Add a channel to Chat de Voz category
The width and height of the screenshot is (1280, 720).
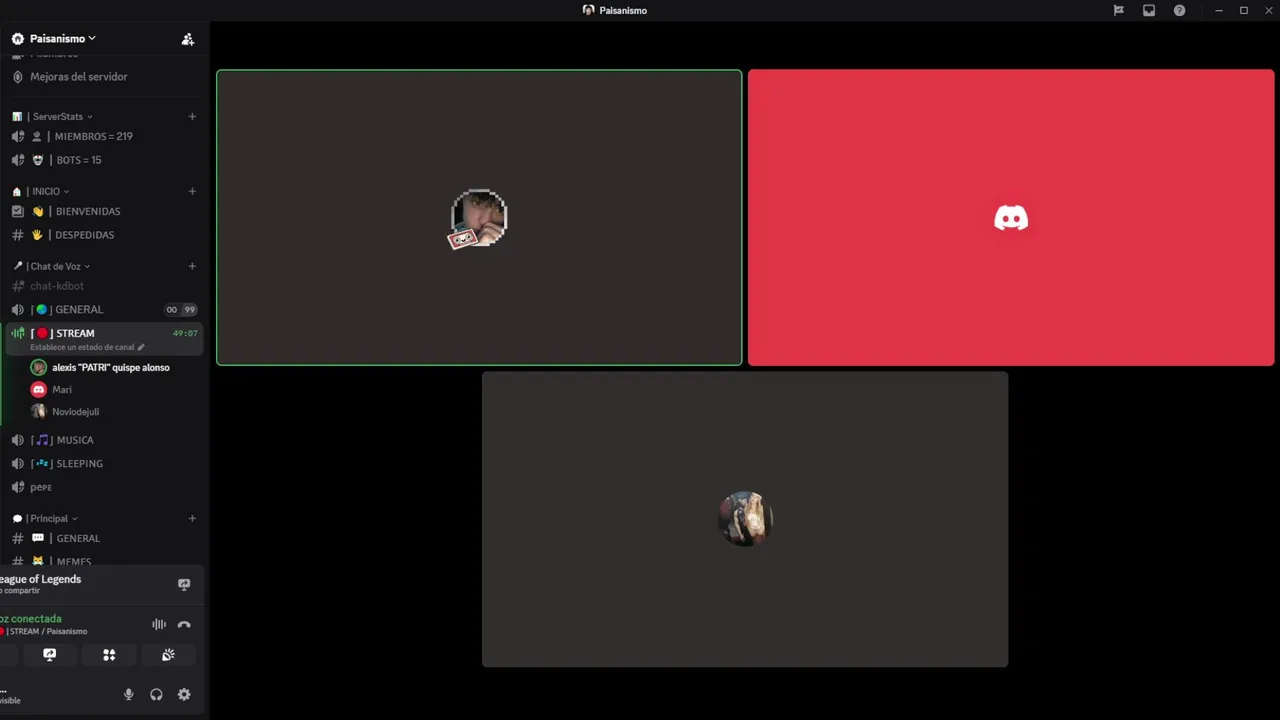pos(192,267)
